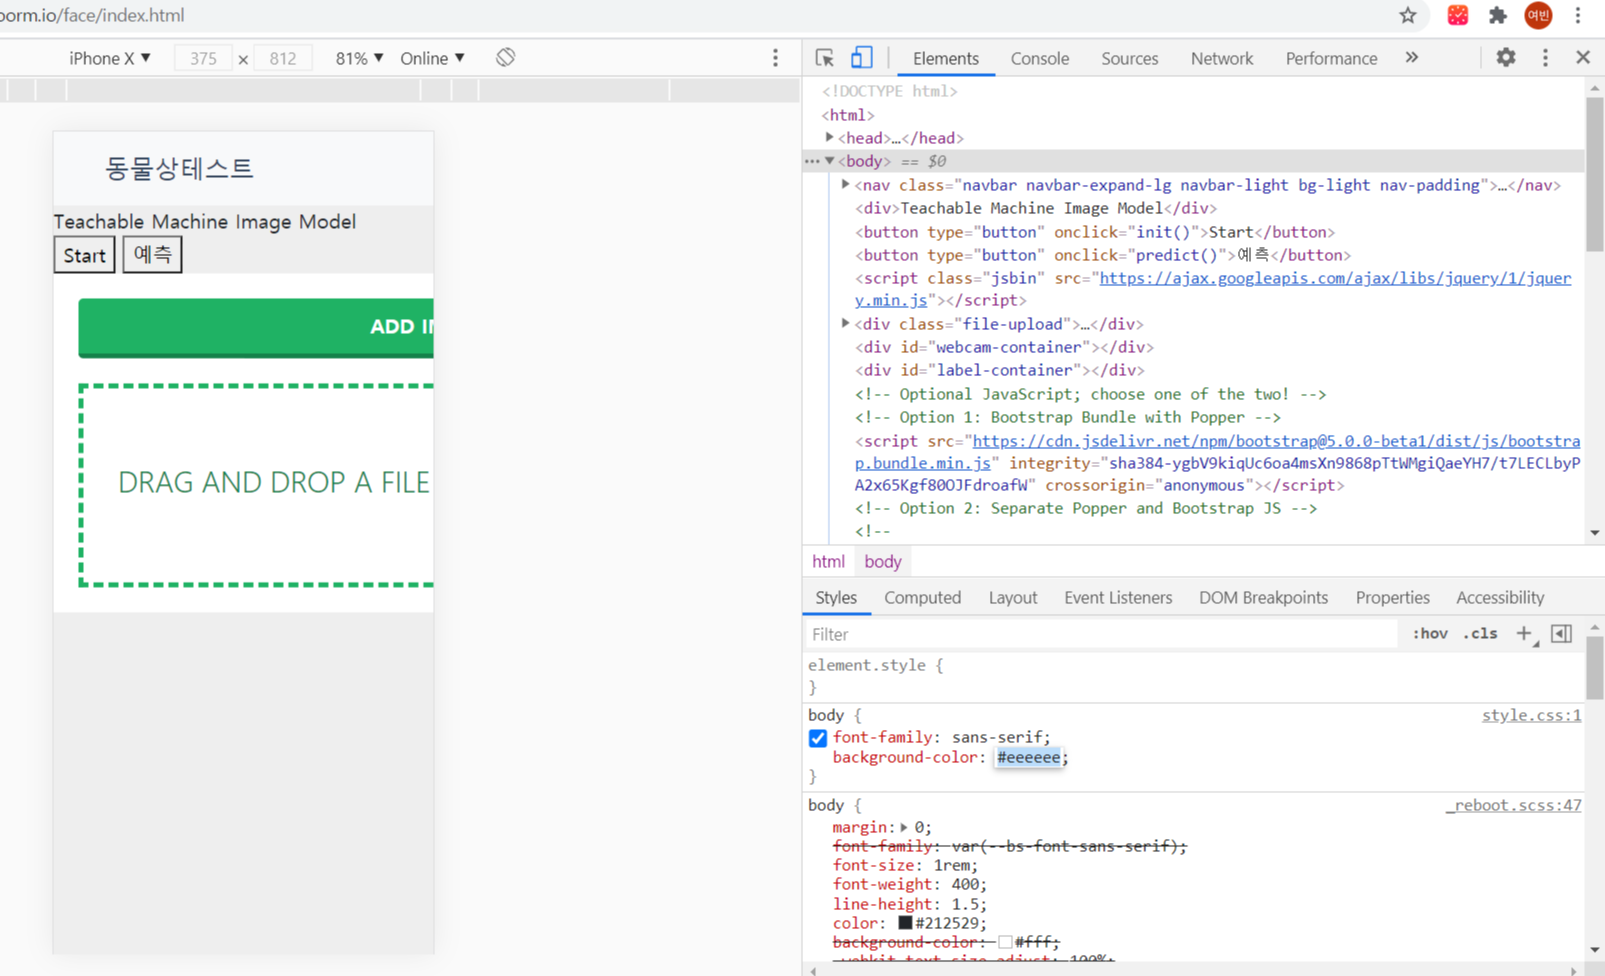Open Customize and control DevTools menu
The height and width of the screenshot is (976, 1605).
pyautogui.click(x=1545, y=58)
